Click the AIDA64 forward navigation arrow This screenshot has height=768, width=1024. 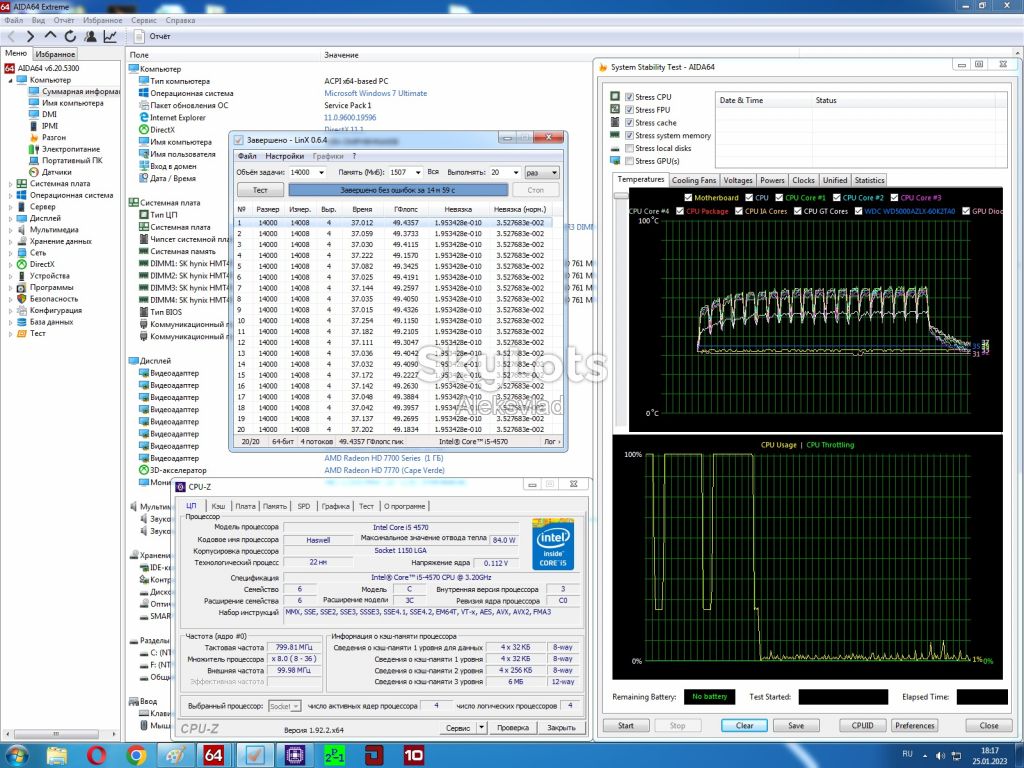tap(30, 37)
